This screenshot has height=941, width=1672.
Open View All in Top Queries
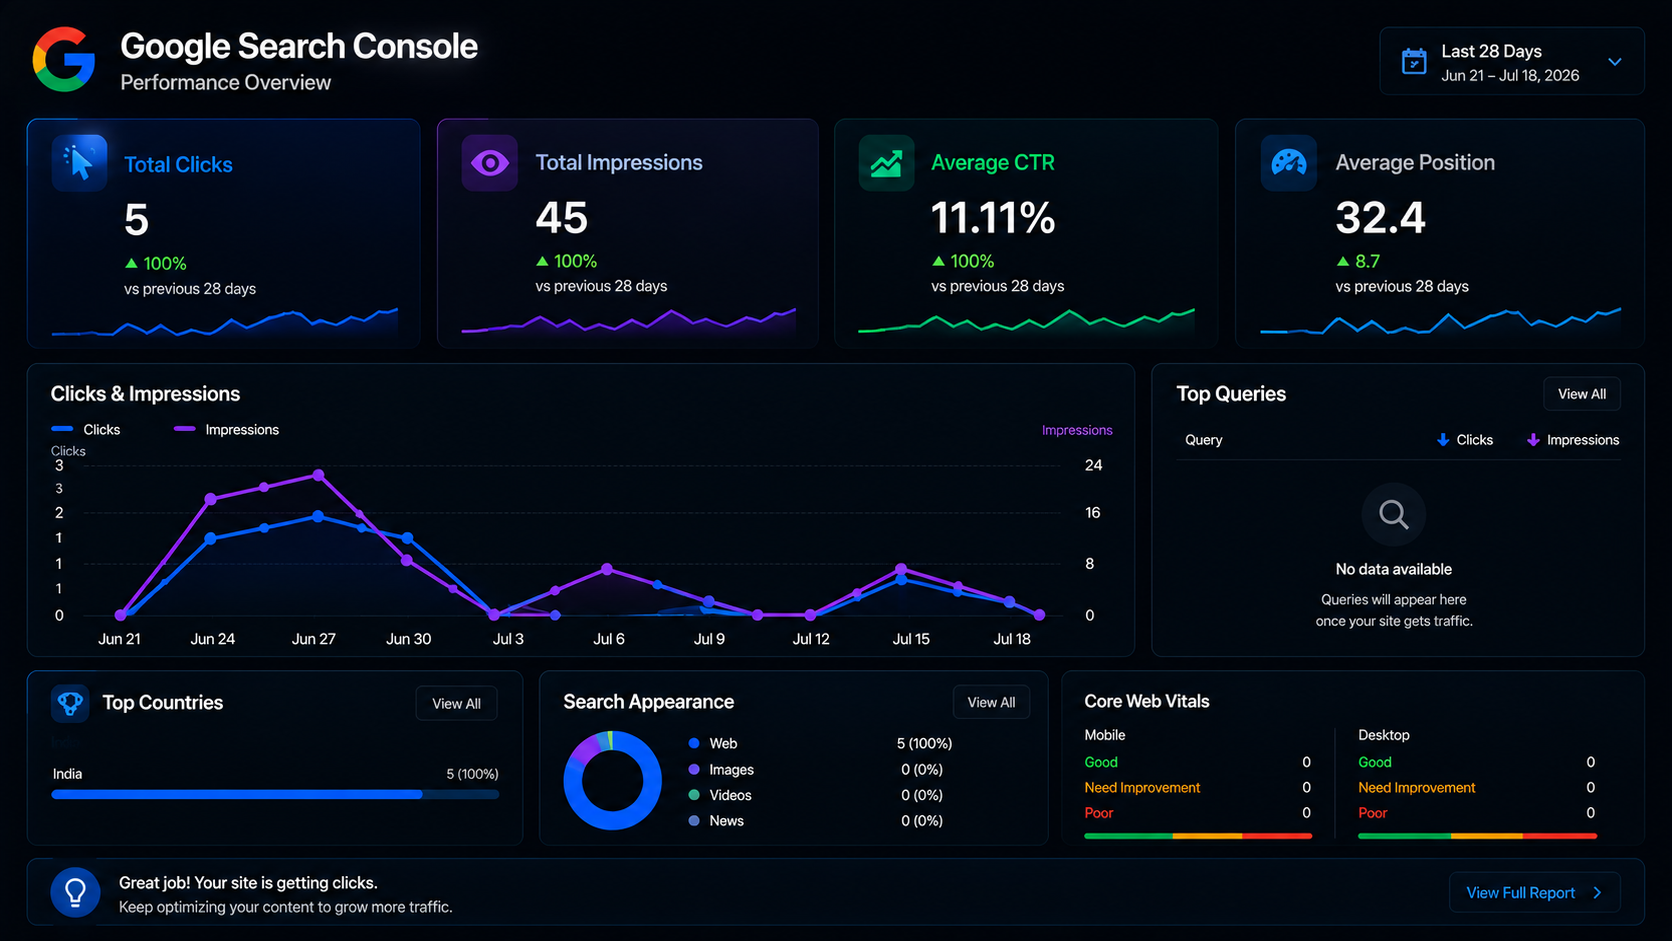[x=1582, y=394]
